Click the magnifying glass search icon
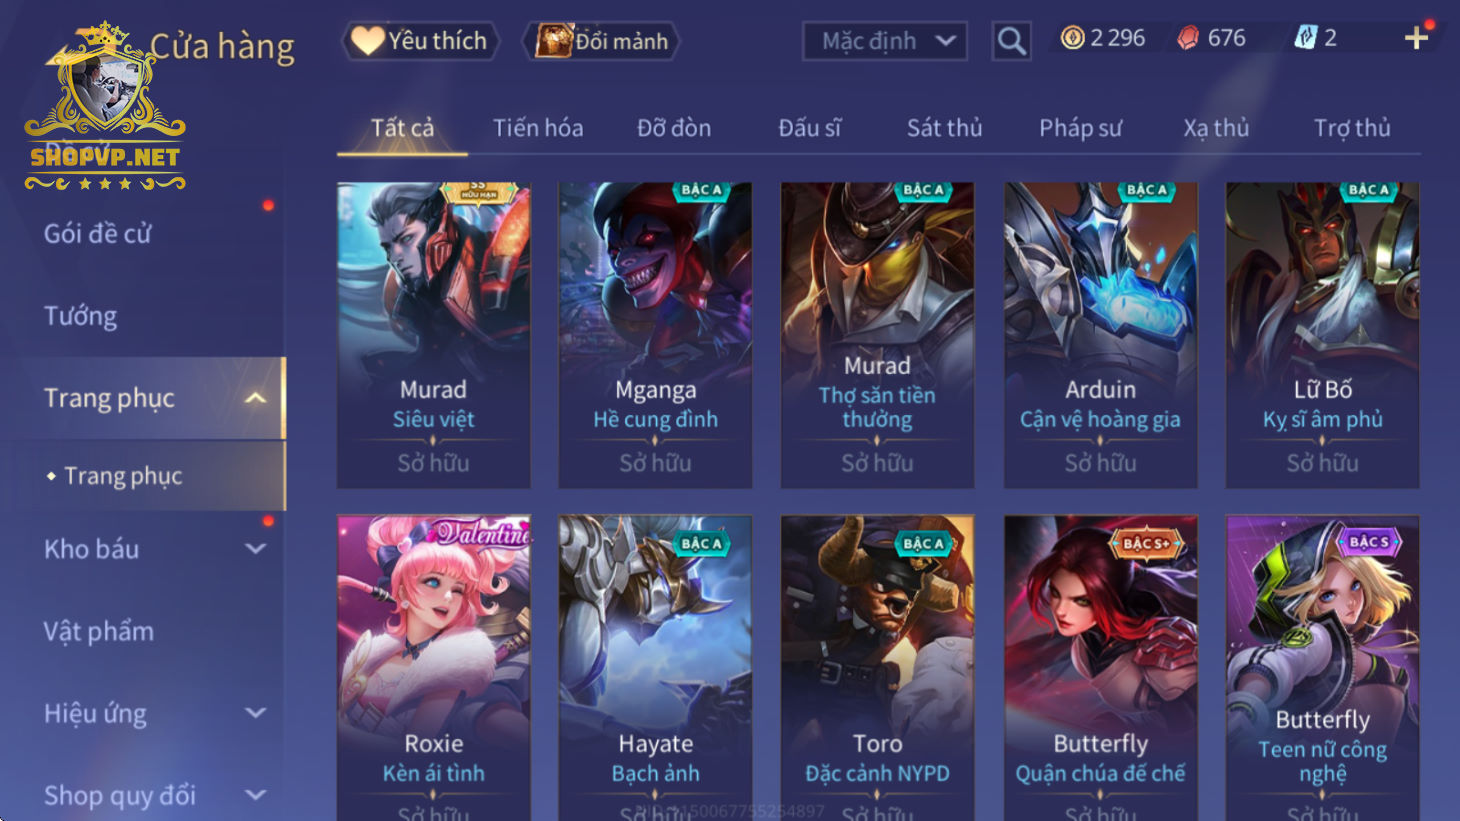1460x821 pixels. [x=1011, y=41]
